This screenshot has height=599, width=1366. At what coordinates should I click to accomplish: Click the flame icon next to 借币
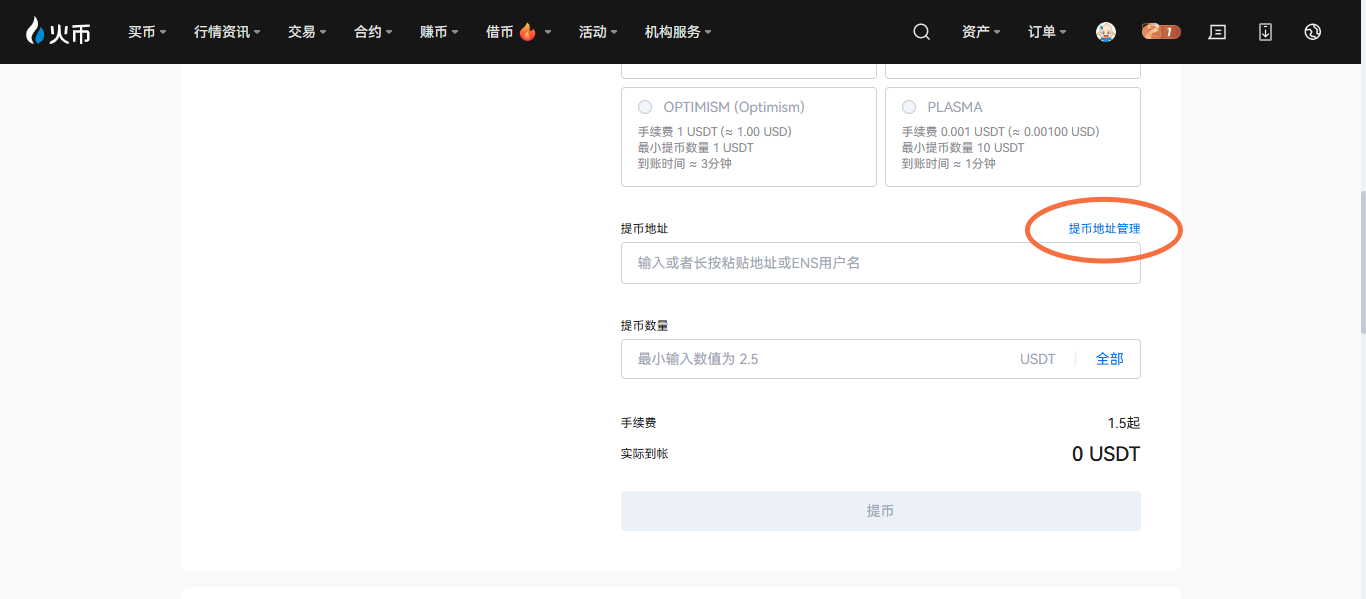(x=528, y=32)
